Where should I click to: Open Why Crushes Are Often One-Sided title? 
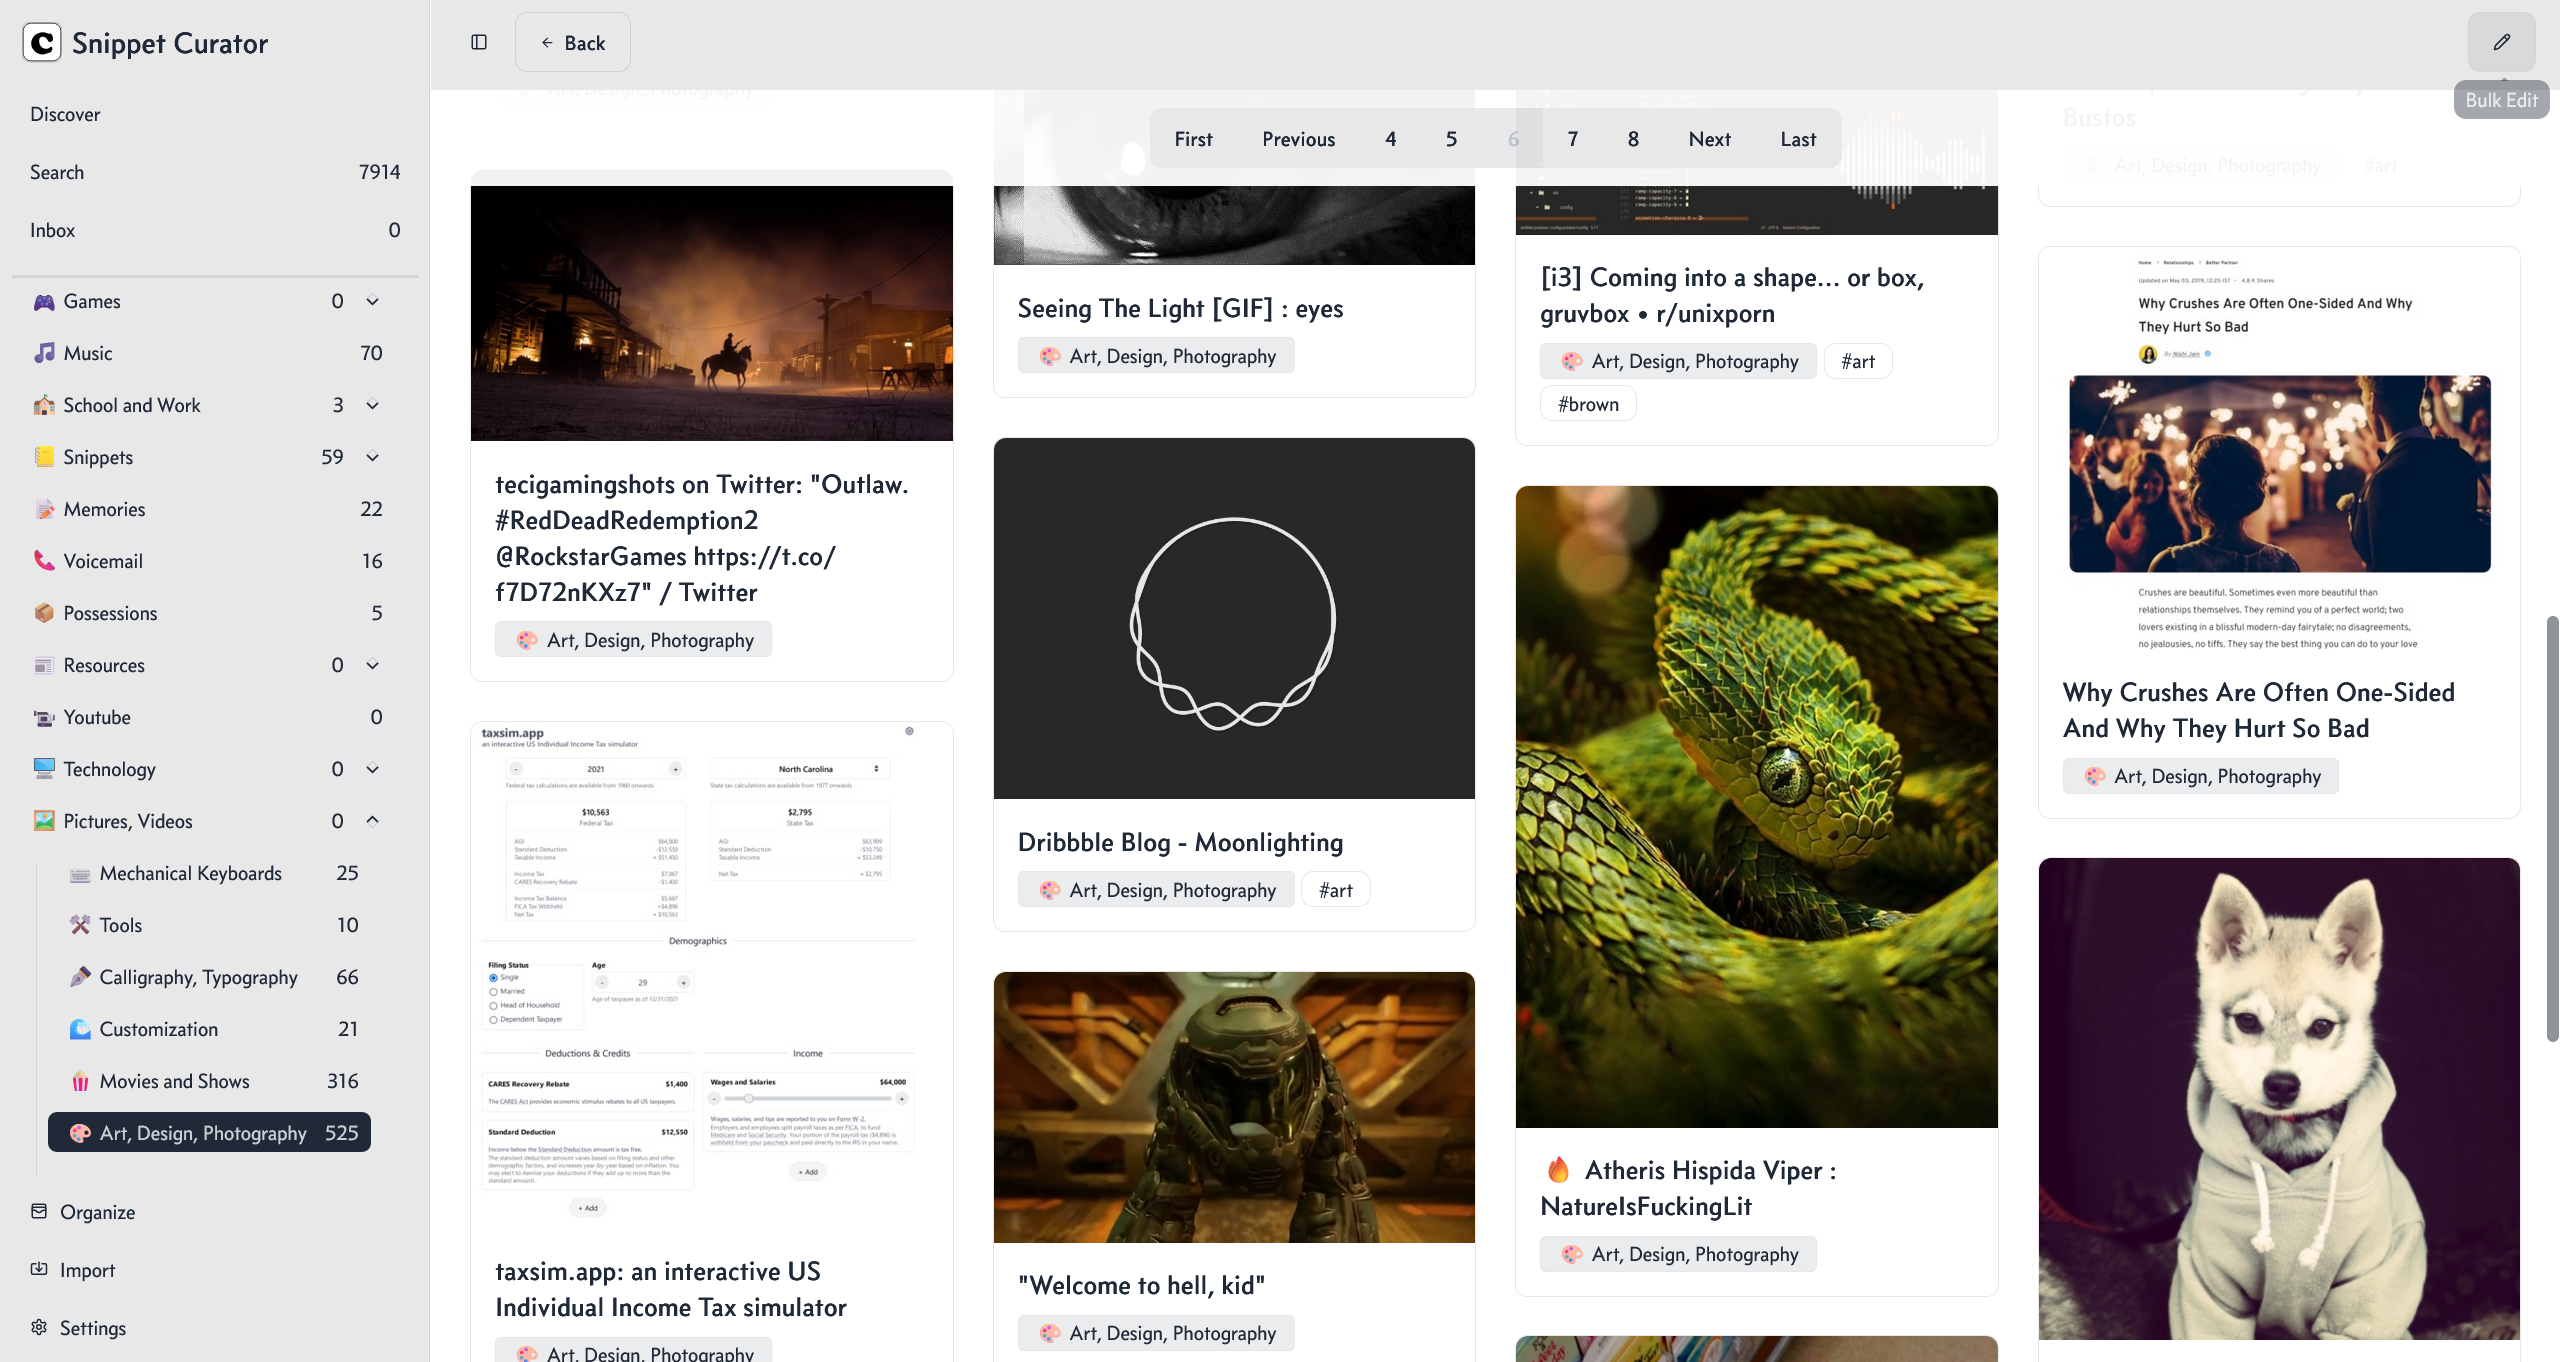(2259, 710)
